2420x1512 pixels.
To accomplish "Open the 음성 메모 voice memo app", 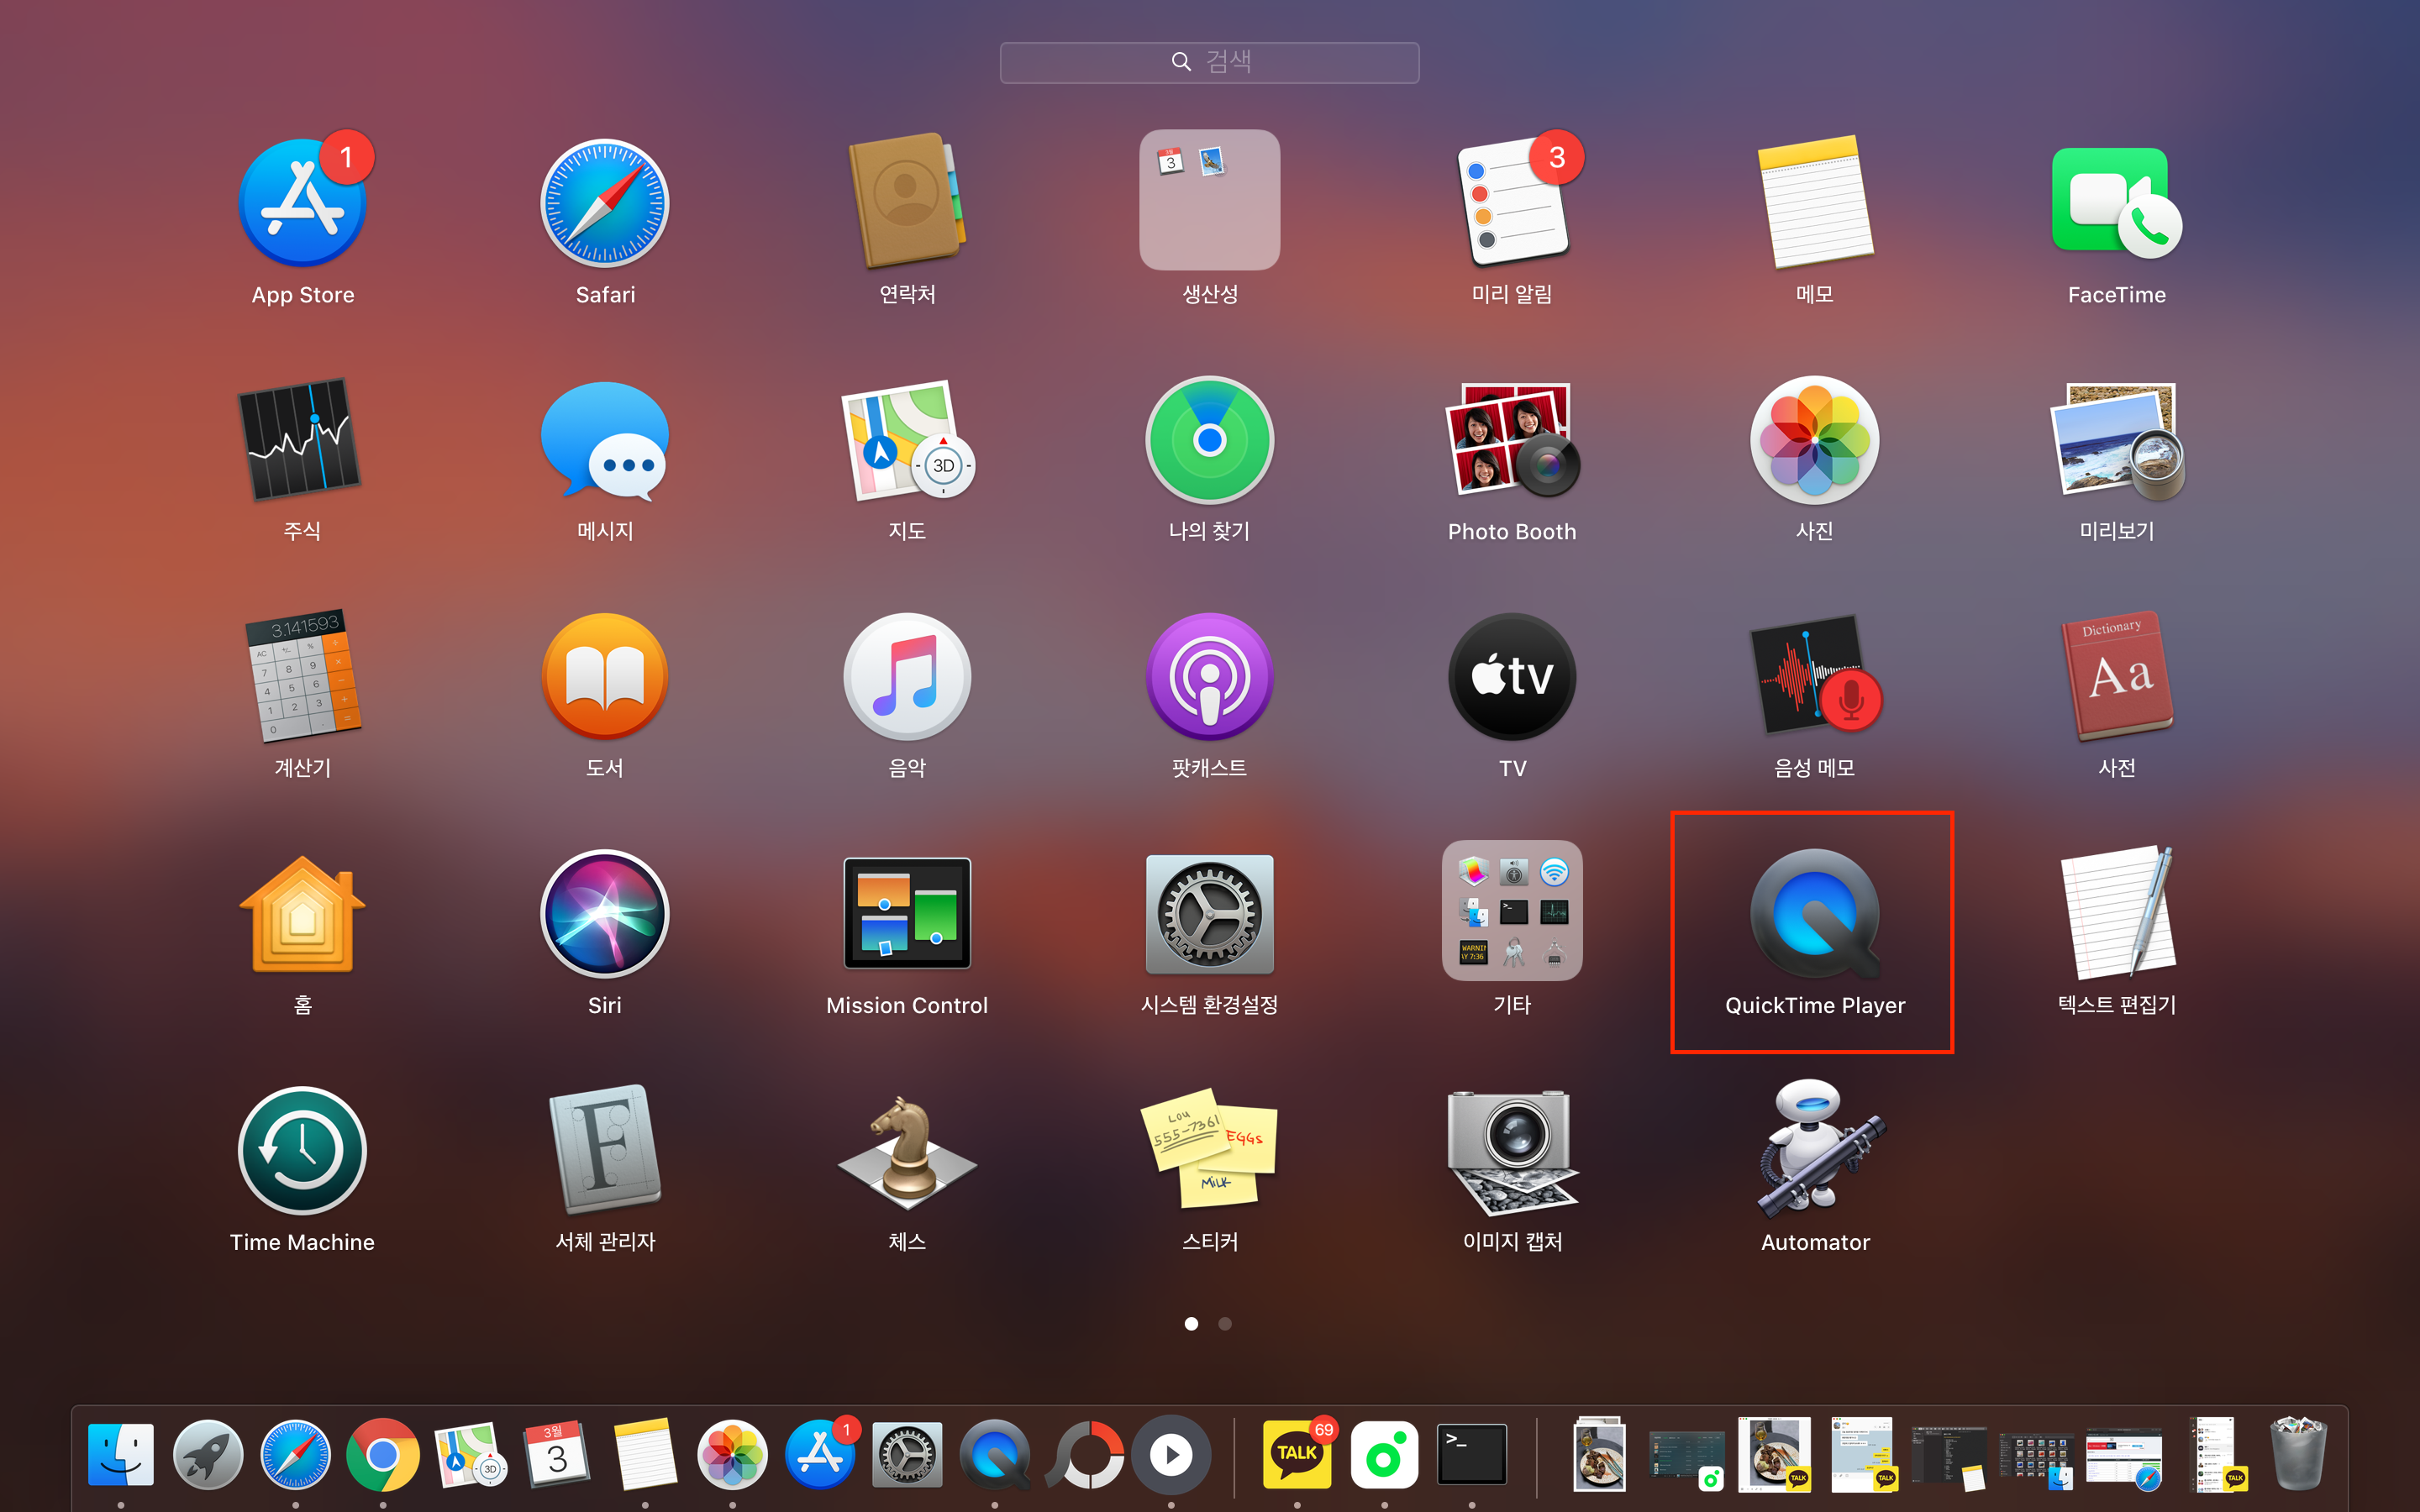I will (1814, 677).
